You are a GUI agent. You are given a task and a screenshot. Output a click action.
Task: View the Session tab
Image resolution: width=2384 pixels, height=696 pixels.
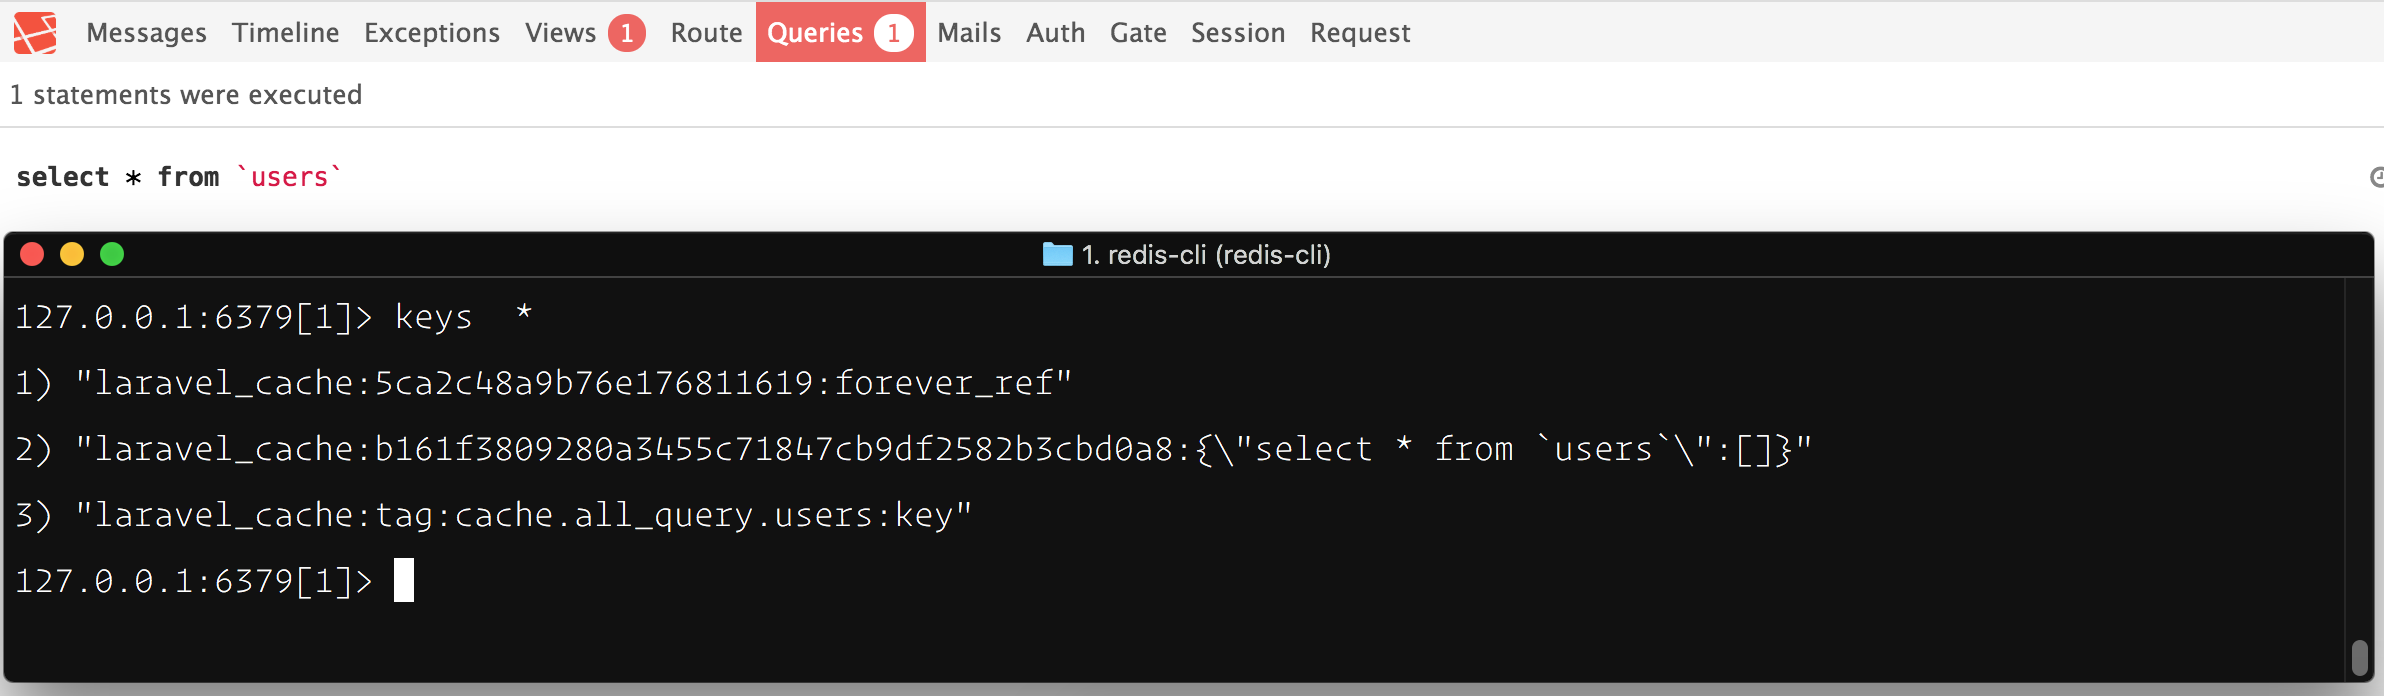pyautogui.click(x=1238, y=33)
